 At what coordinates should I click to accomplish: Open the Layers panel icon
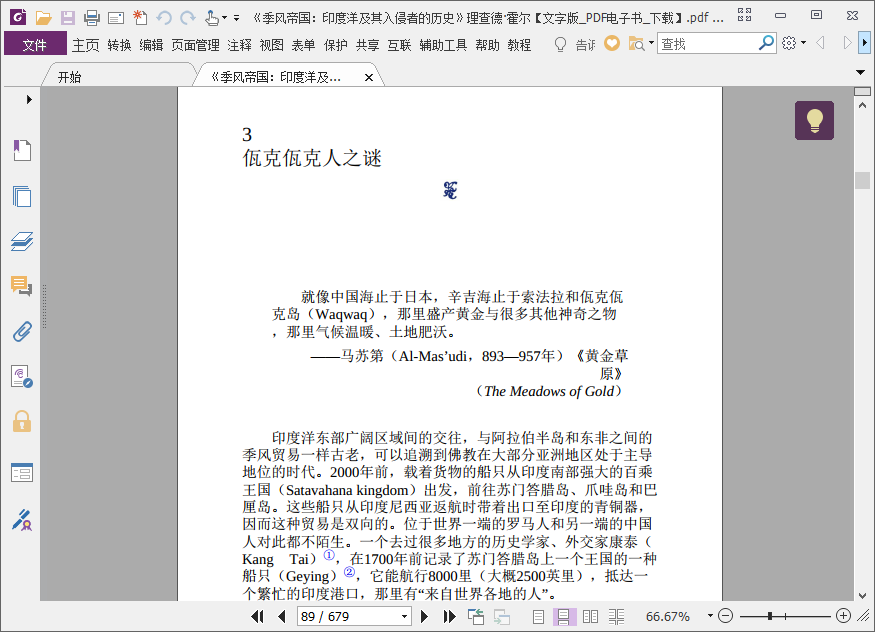22,242
